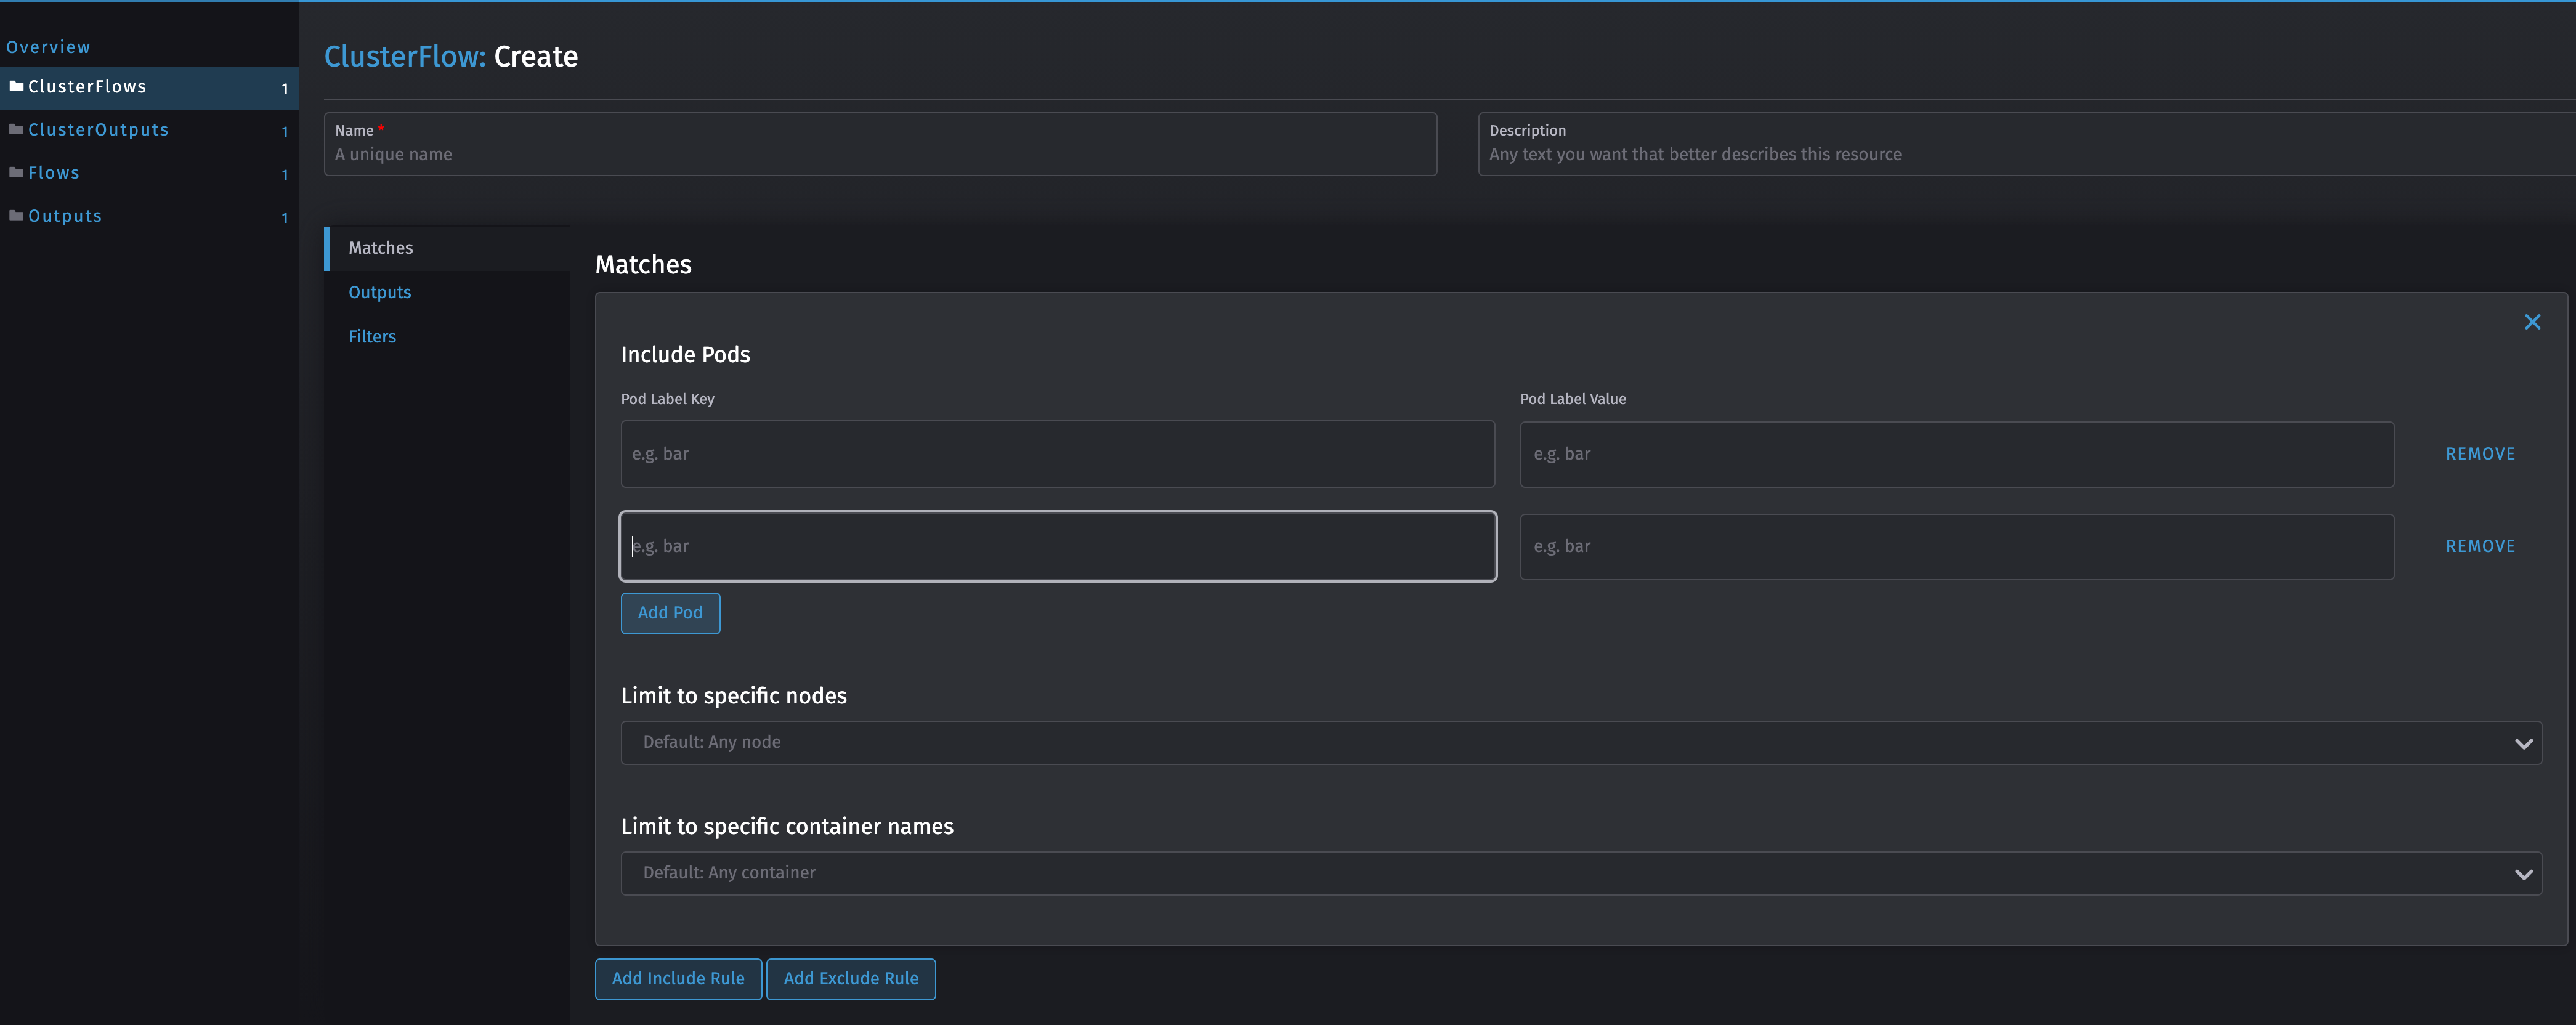Screen dimensions: 2576x1025
Task: Click the chevron on the container selector
Action: [x=2525, y=873]
